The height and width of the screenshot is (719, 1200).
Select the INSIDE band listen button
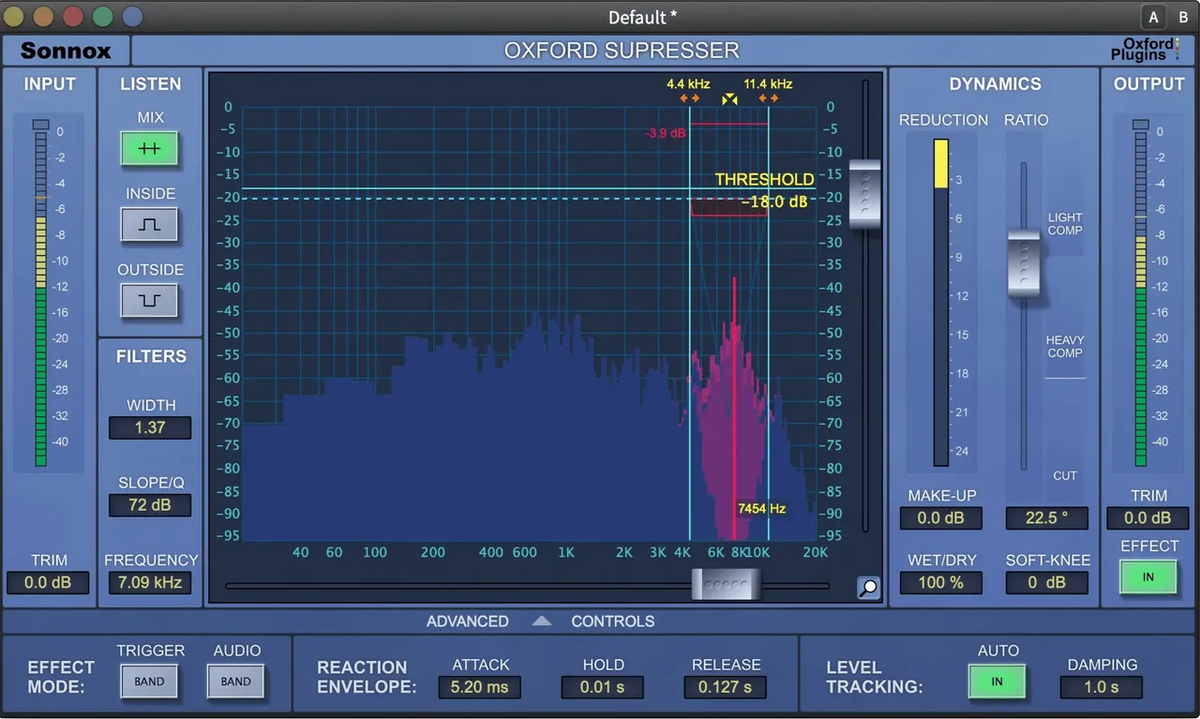click(149, 224)
